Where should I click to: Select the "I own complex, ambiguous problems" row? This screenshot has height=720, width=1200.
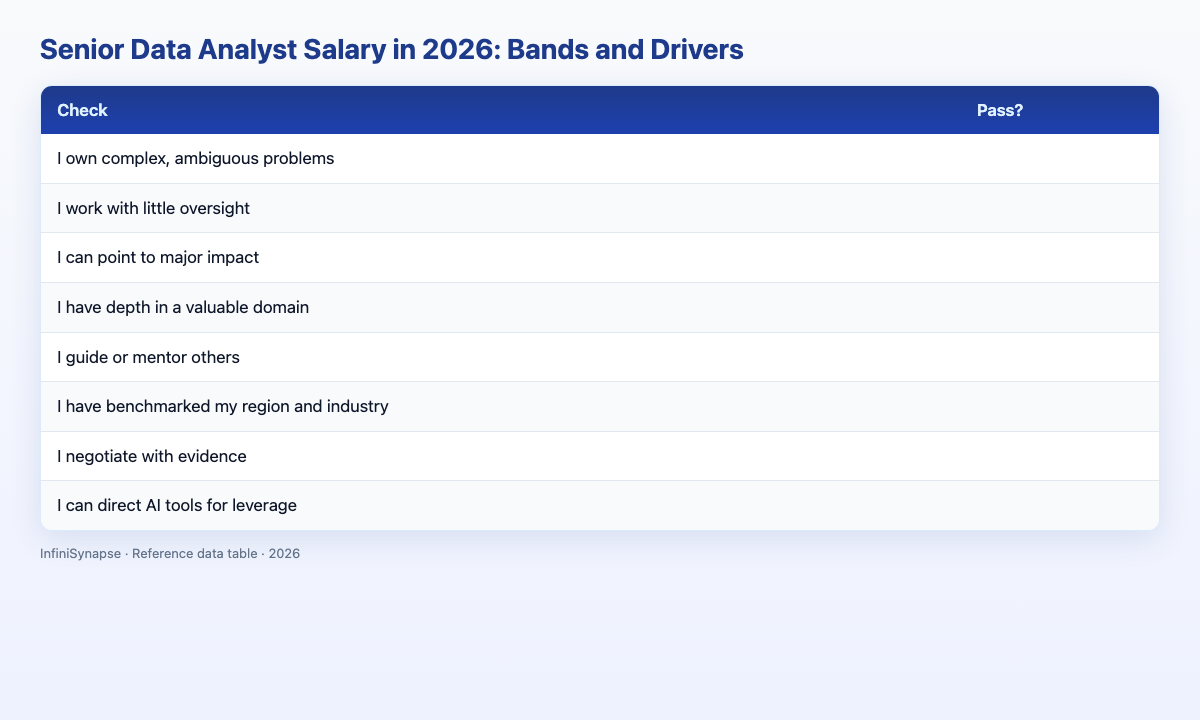(x=600, y=159)
